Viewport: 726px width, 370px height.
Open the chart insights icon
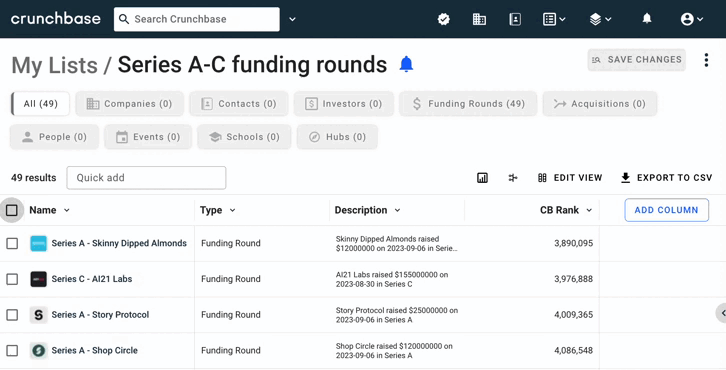[x=482, y=178]
